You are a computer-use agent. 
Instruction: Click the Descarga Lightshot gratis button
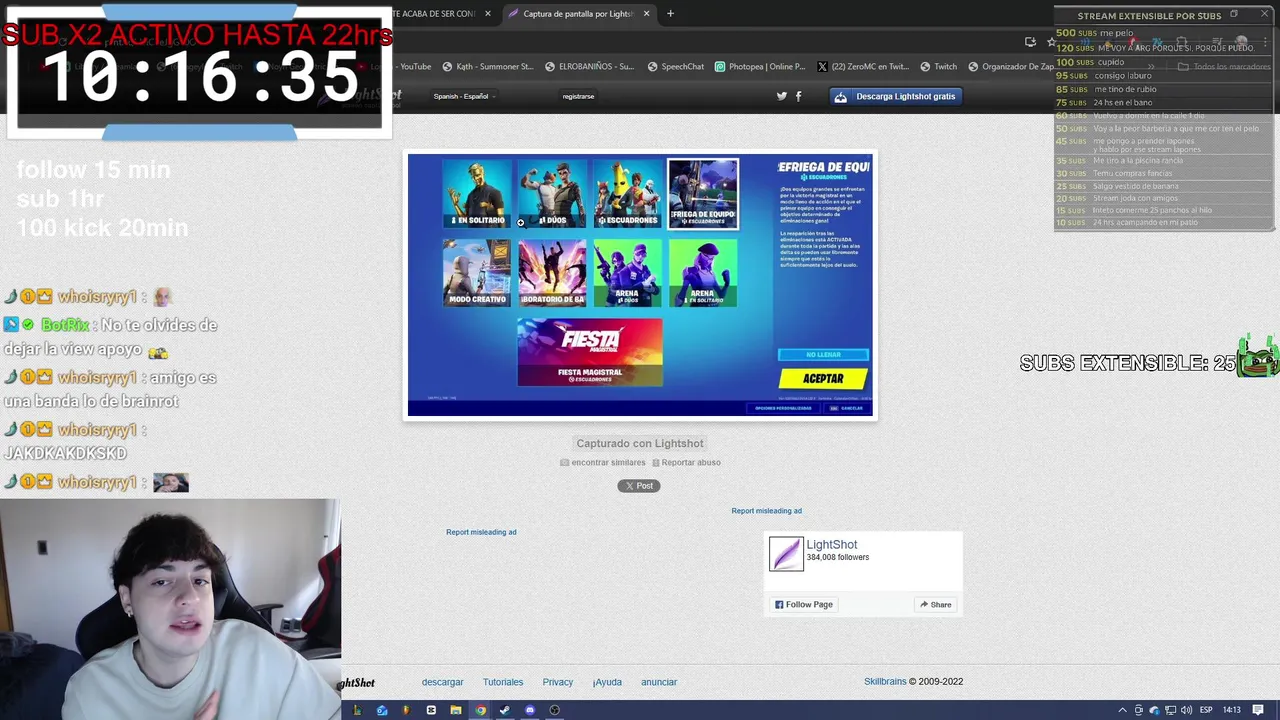tap(895, 96)
